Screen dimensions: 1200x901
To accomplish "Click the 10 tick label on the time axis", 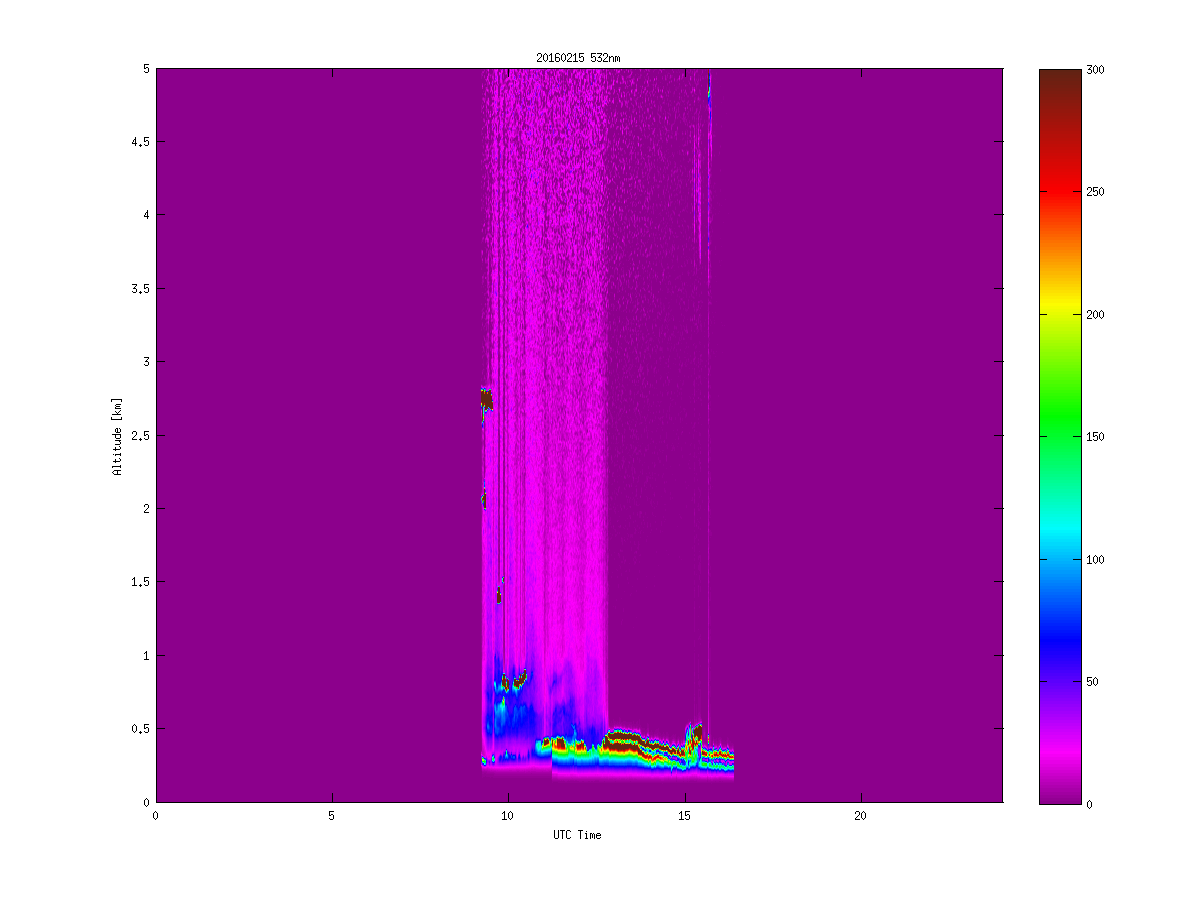I will pos(508,816).
